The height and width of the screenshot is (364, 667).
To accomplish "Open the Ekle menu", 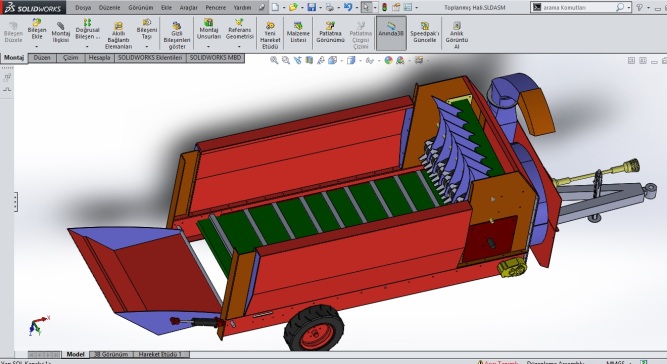I will click(x=166, y=8).
